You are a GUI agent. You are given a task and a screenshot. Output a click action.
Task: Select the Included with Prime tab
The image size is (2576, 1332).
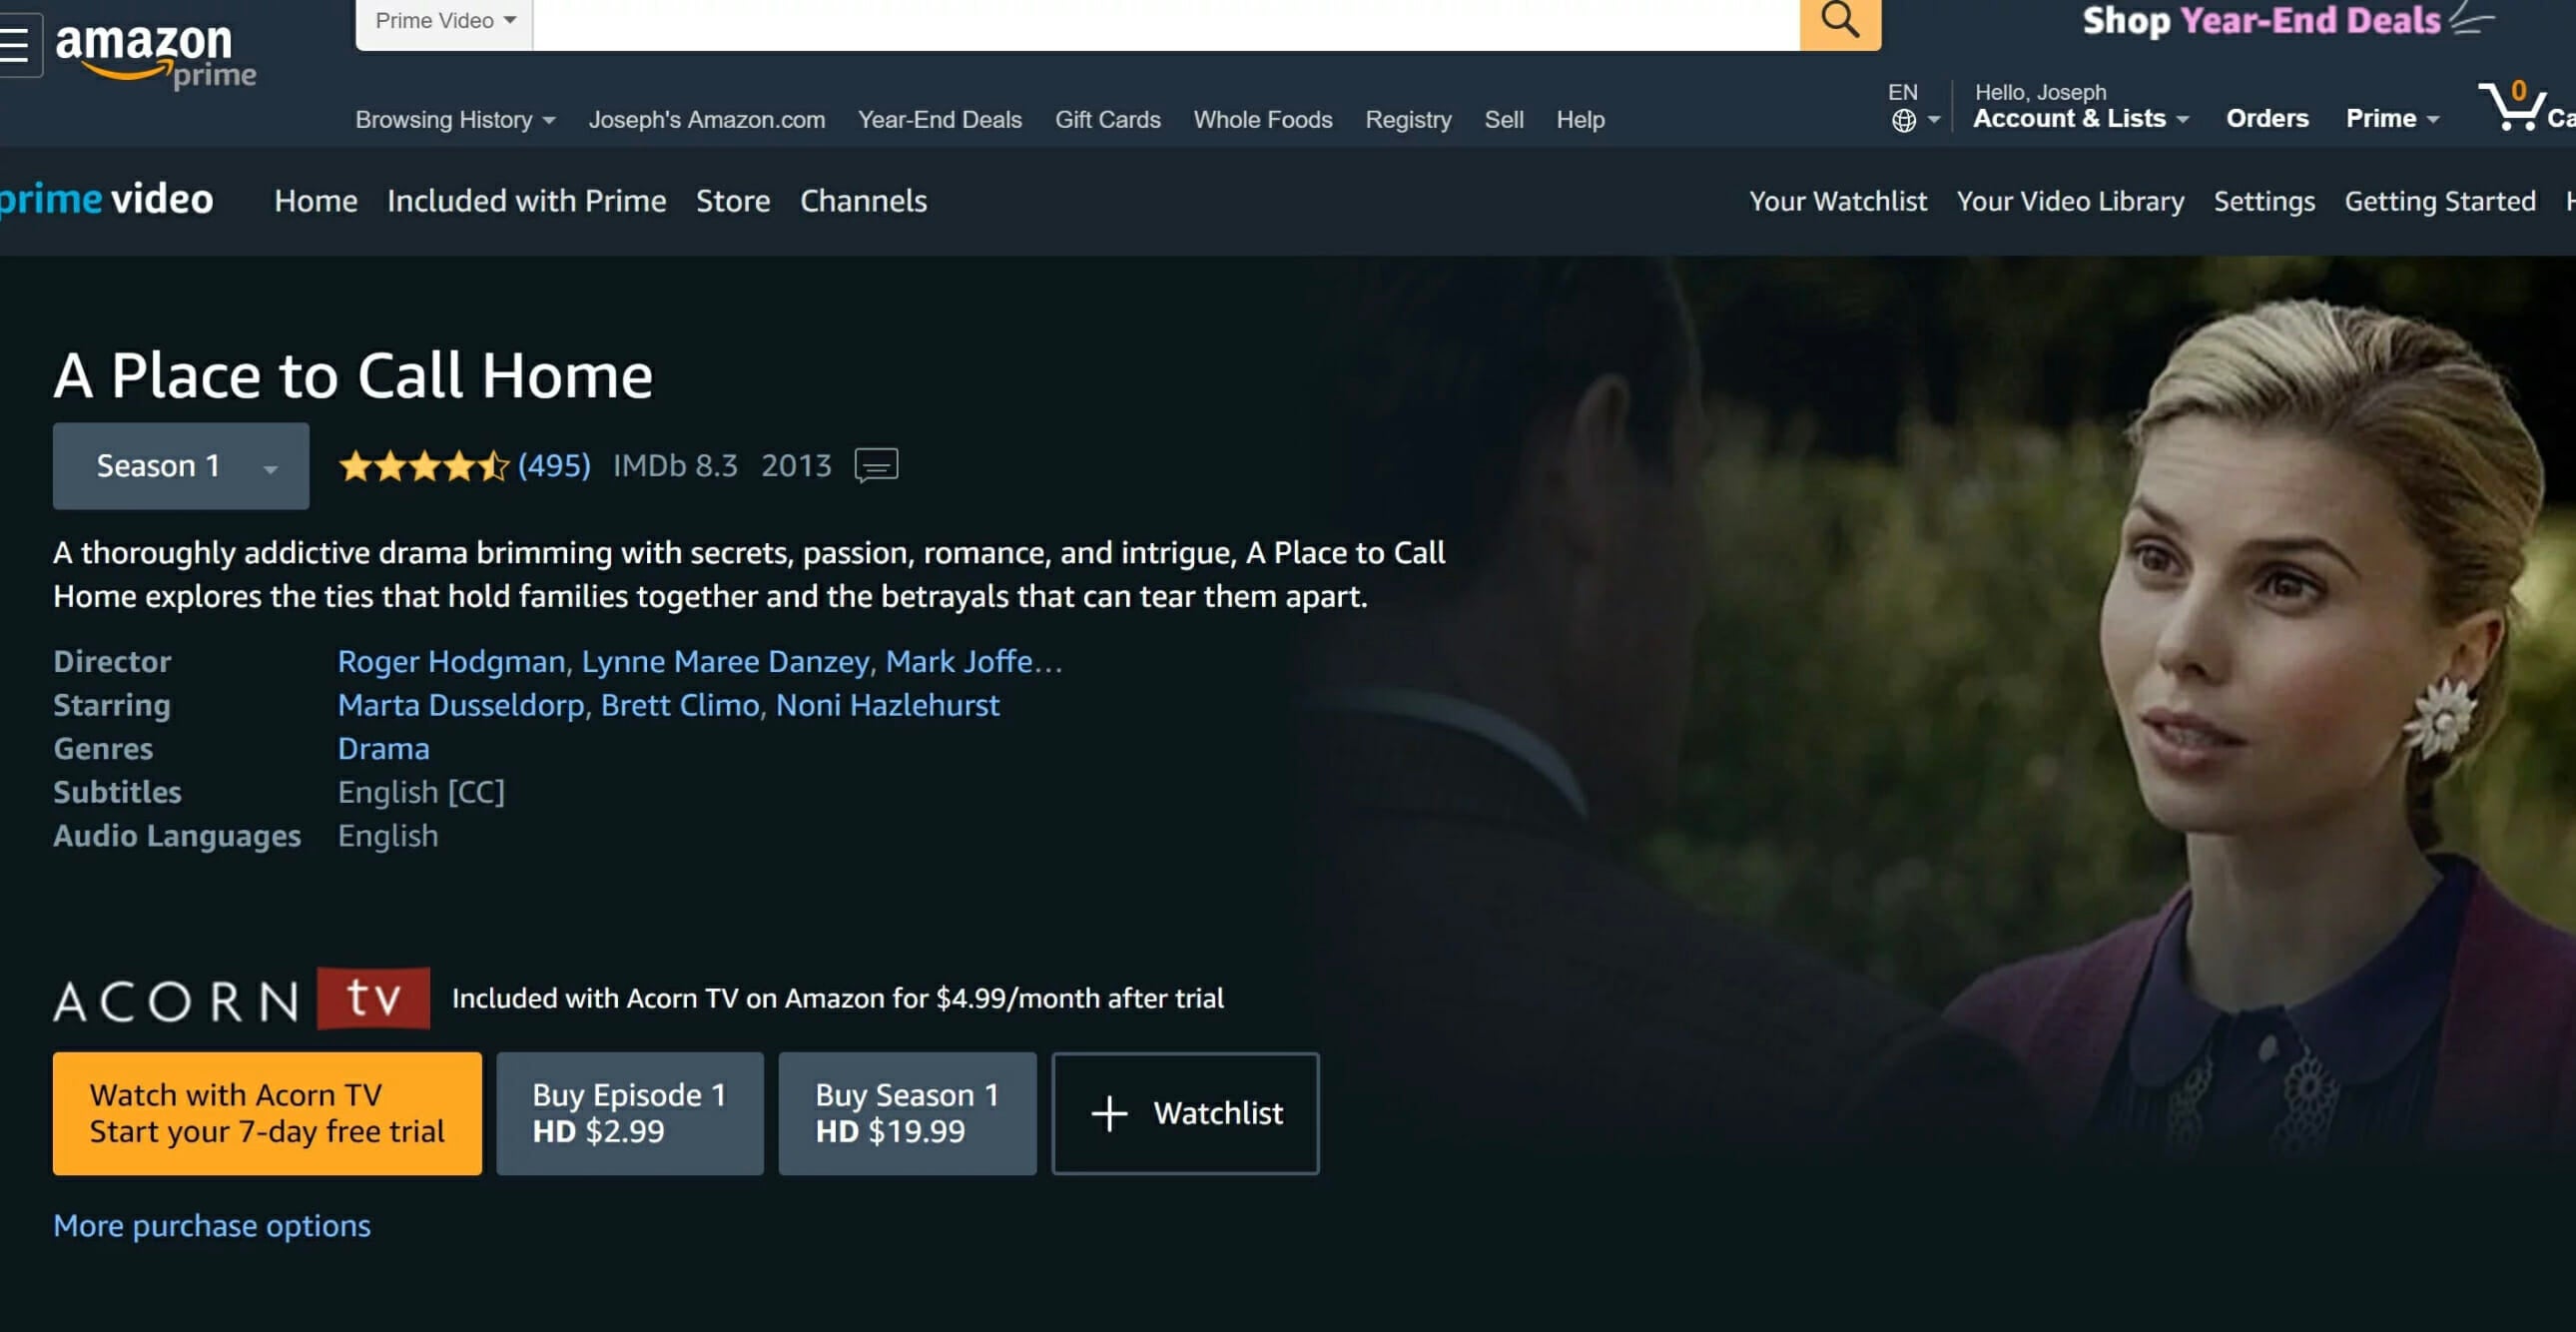click(526, 202)
